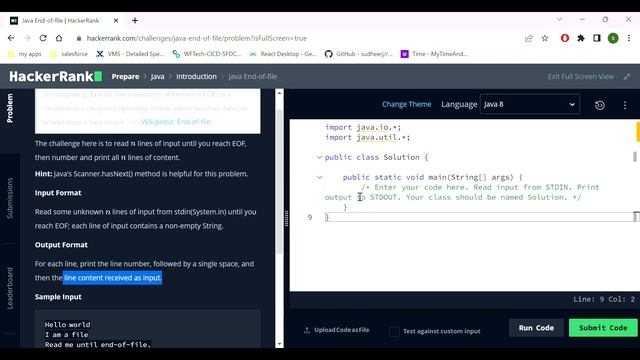This screenshot has width=640, height=360.
Task: Open a new browser tab
Action: (x=135, y=20)
